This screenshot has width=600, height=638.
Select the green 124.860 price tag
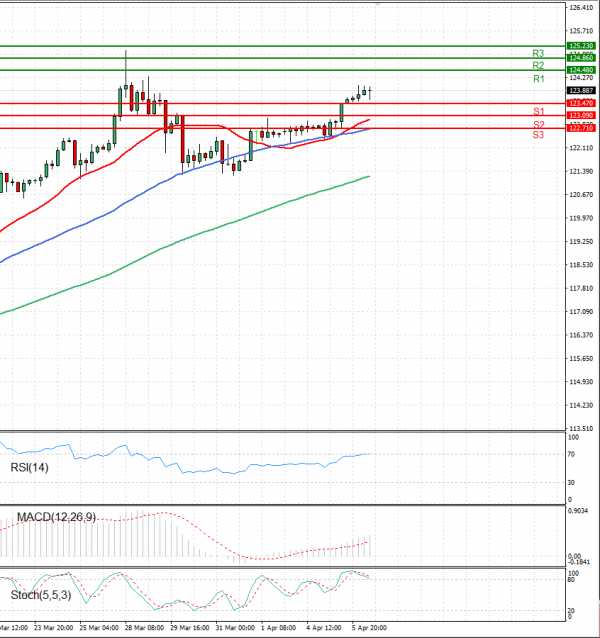pos(581,58)
